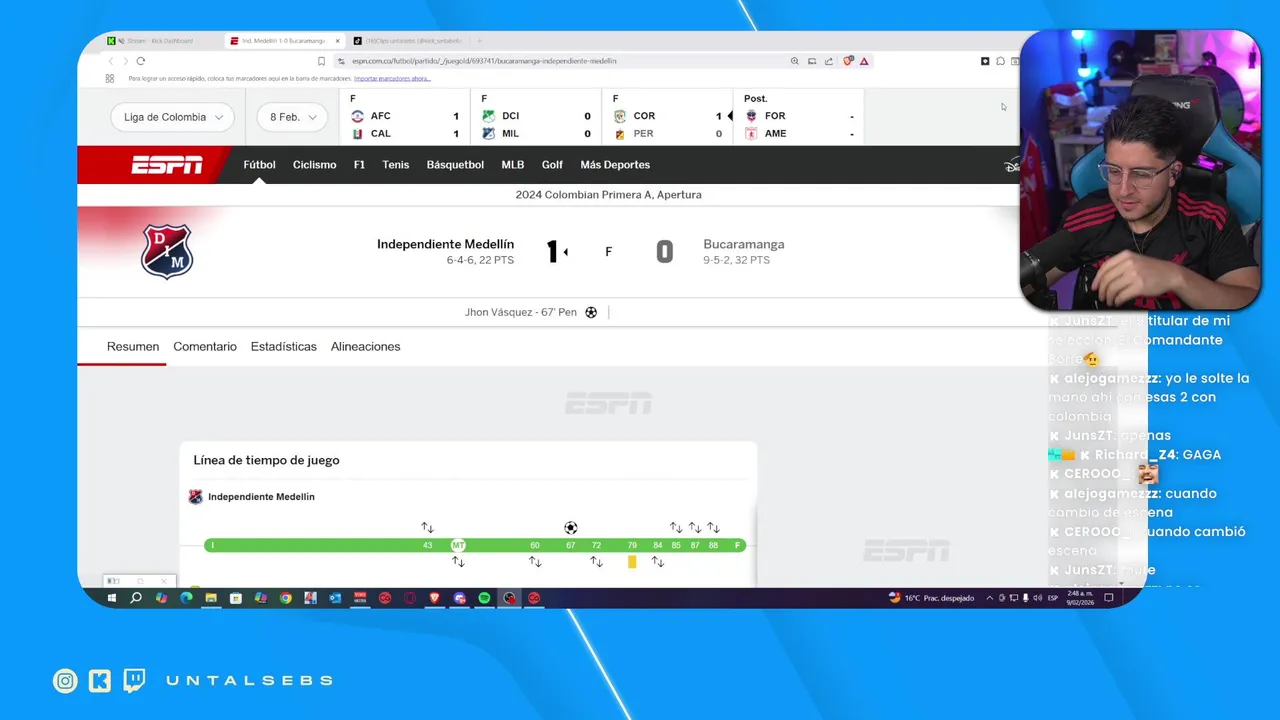Click the goal ball icon at minute 67
Image resolution: width=1280 pixels, height=720 pixels.
click(x=570, y=528)
